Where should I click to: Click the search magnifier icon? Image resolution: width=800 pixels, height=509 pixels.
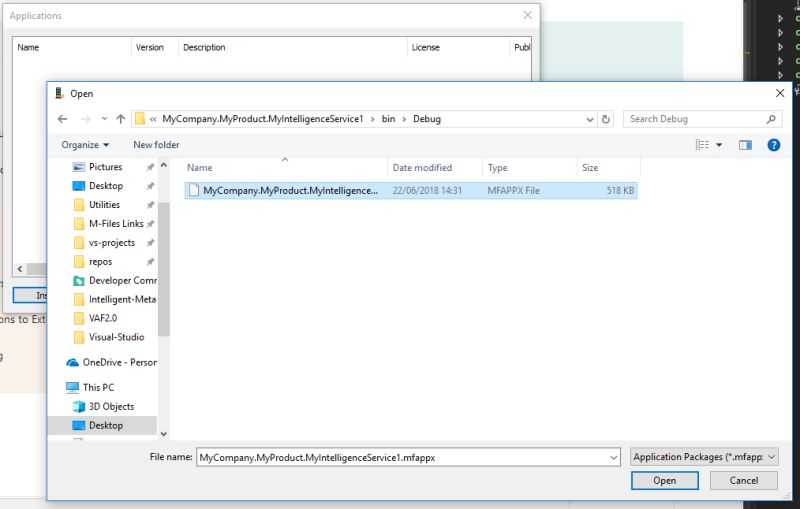click(x=771, y=119)
